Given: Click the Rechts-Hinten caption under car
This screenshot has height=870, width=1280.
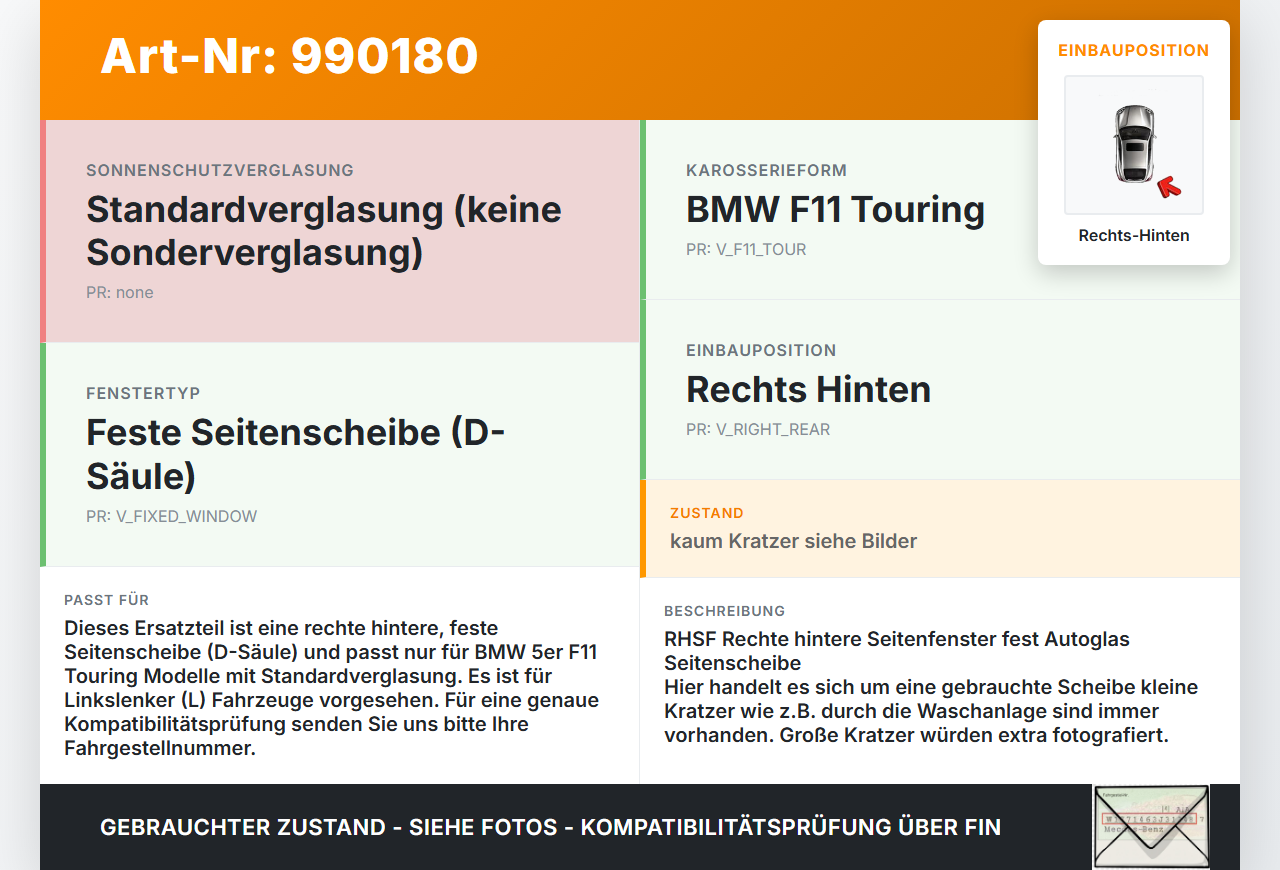Looking at the screenshot, I should [1134, 236].
